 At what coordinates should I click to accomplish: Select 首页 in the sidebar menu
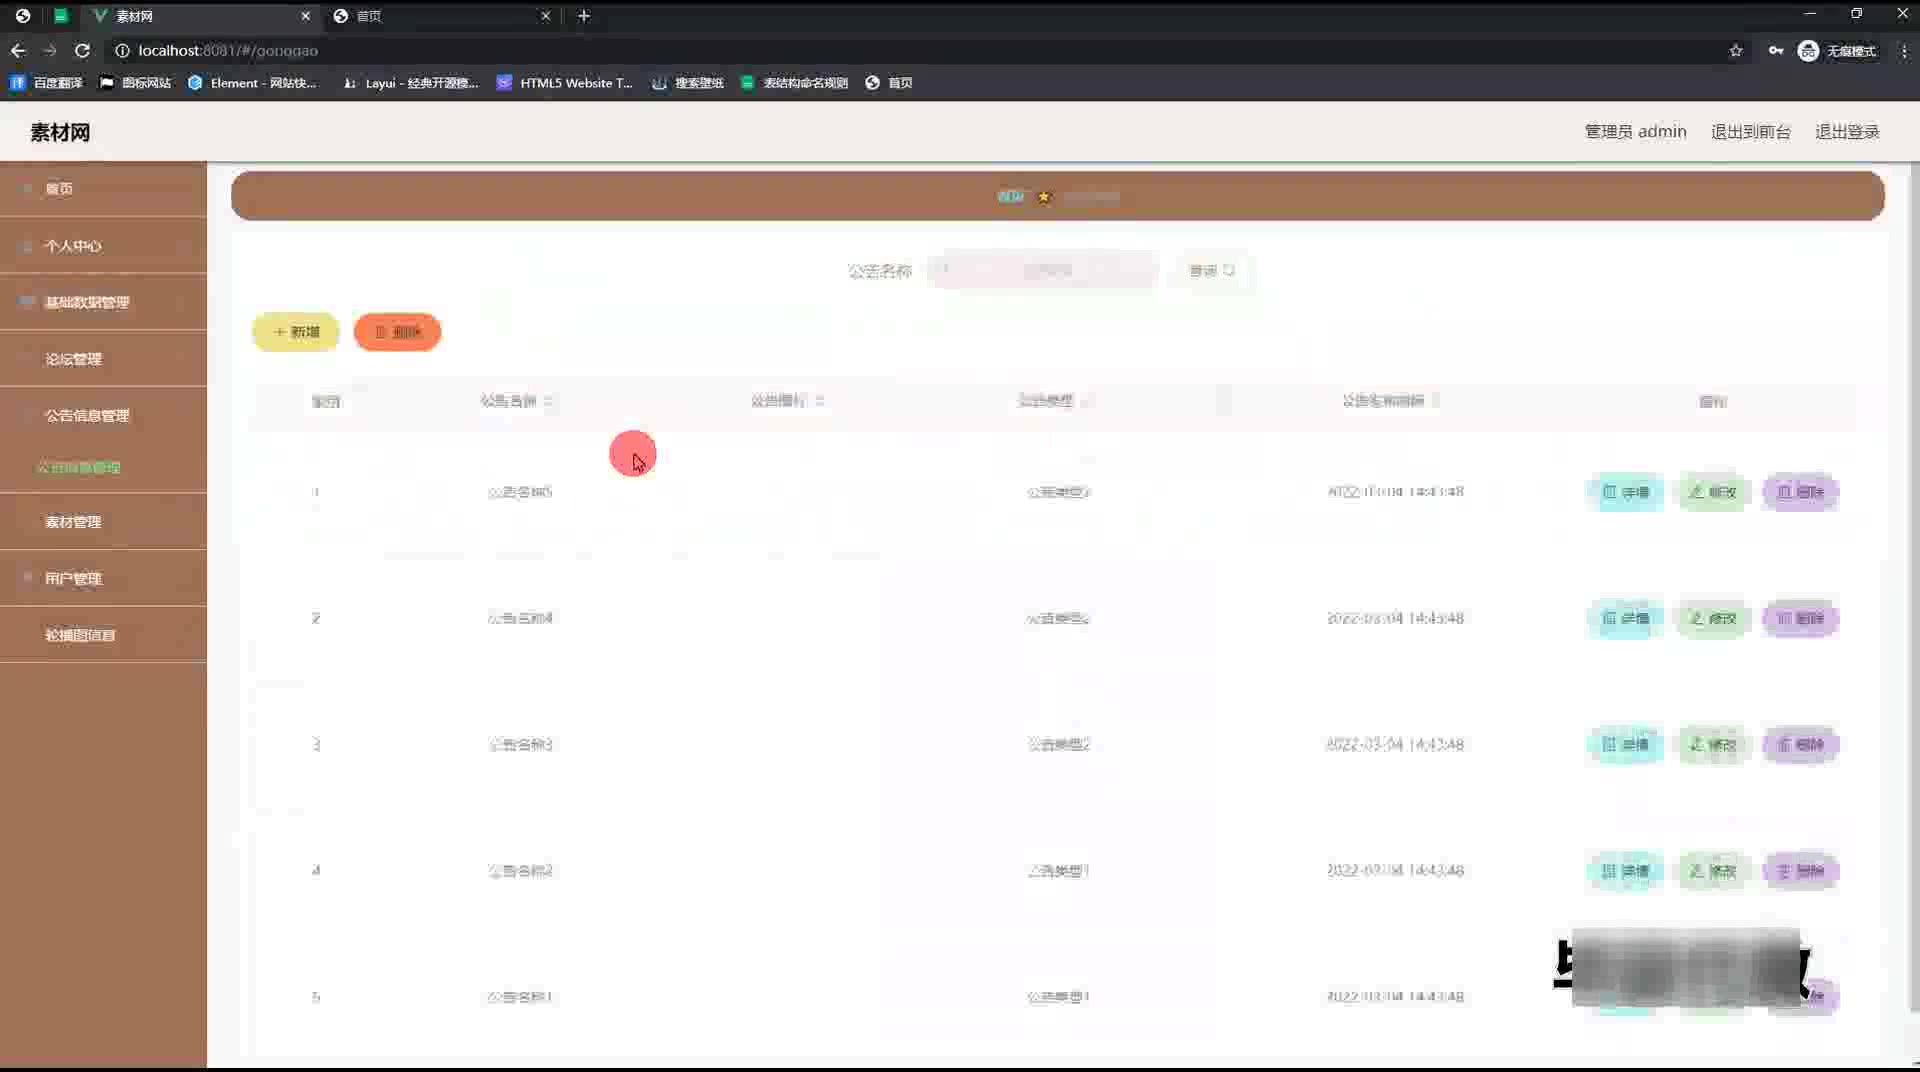pyautogui.click(x=103, y=189)
